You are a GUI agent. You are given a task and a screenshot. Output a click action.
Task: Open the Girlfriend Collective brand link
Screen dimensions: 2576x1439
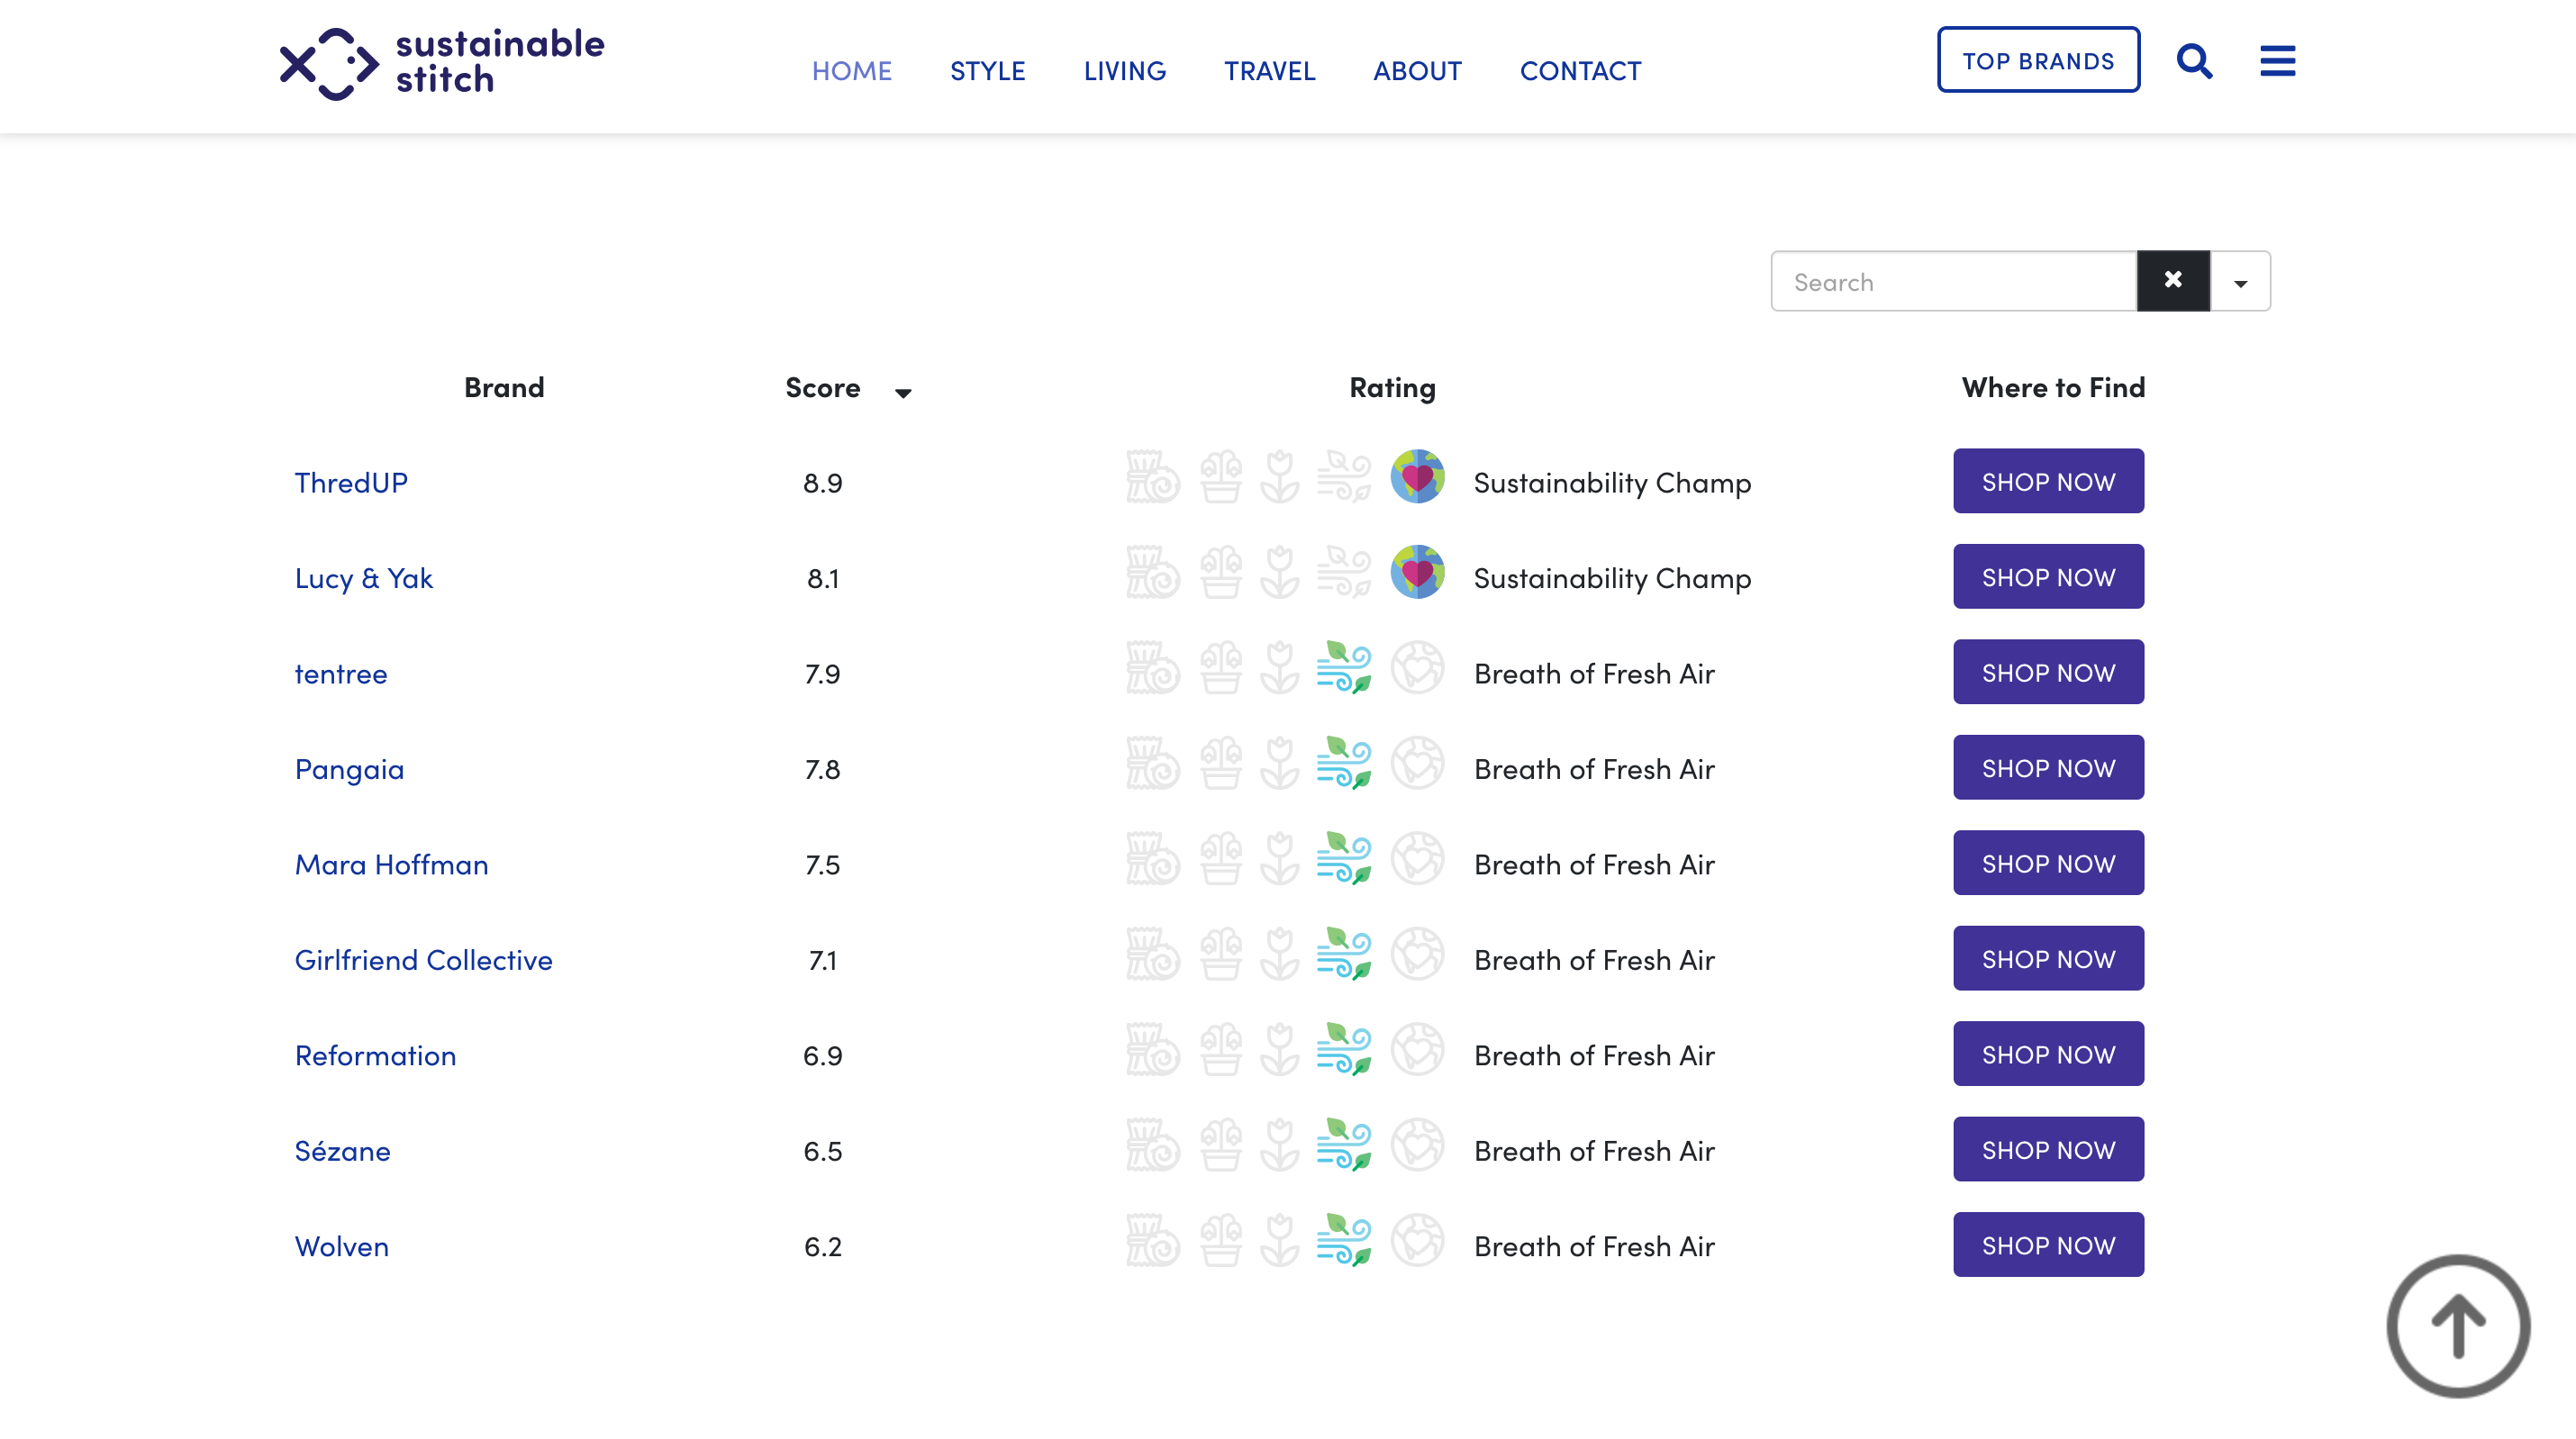[423, 960]
